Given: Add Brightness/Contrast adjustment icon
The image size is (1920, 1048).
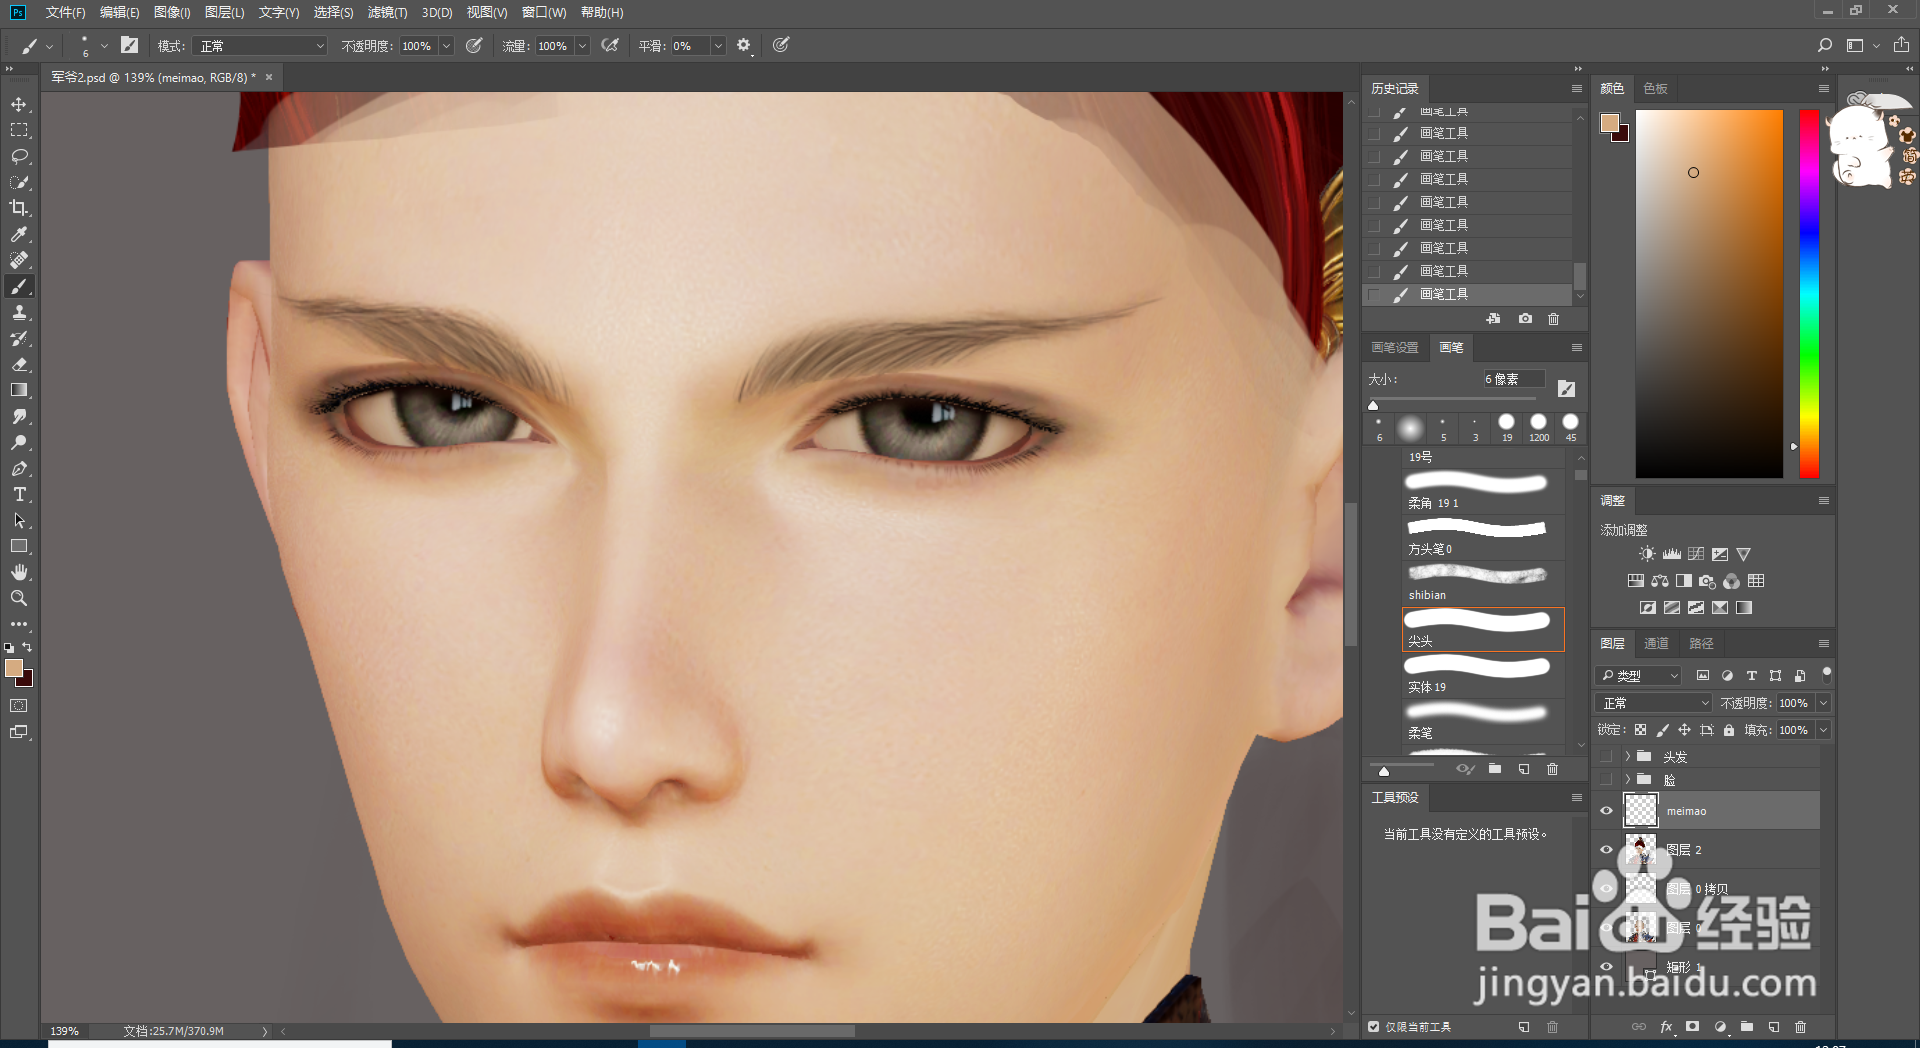Looking at the screenshot, I should 1647,554.
